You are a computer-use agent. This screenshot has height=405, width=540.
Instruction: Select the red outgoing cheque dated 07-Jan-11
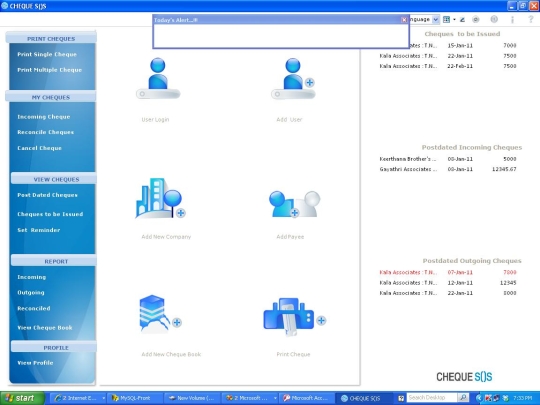(448, 272)
